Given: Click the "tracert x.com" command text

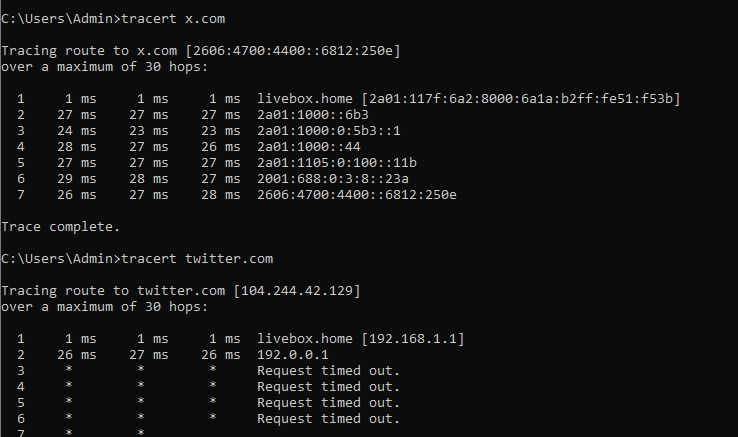Looking at the screenshot, I should click(x=171, y=18).
